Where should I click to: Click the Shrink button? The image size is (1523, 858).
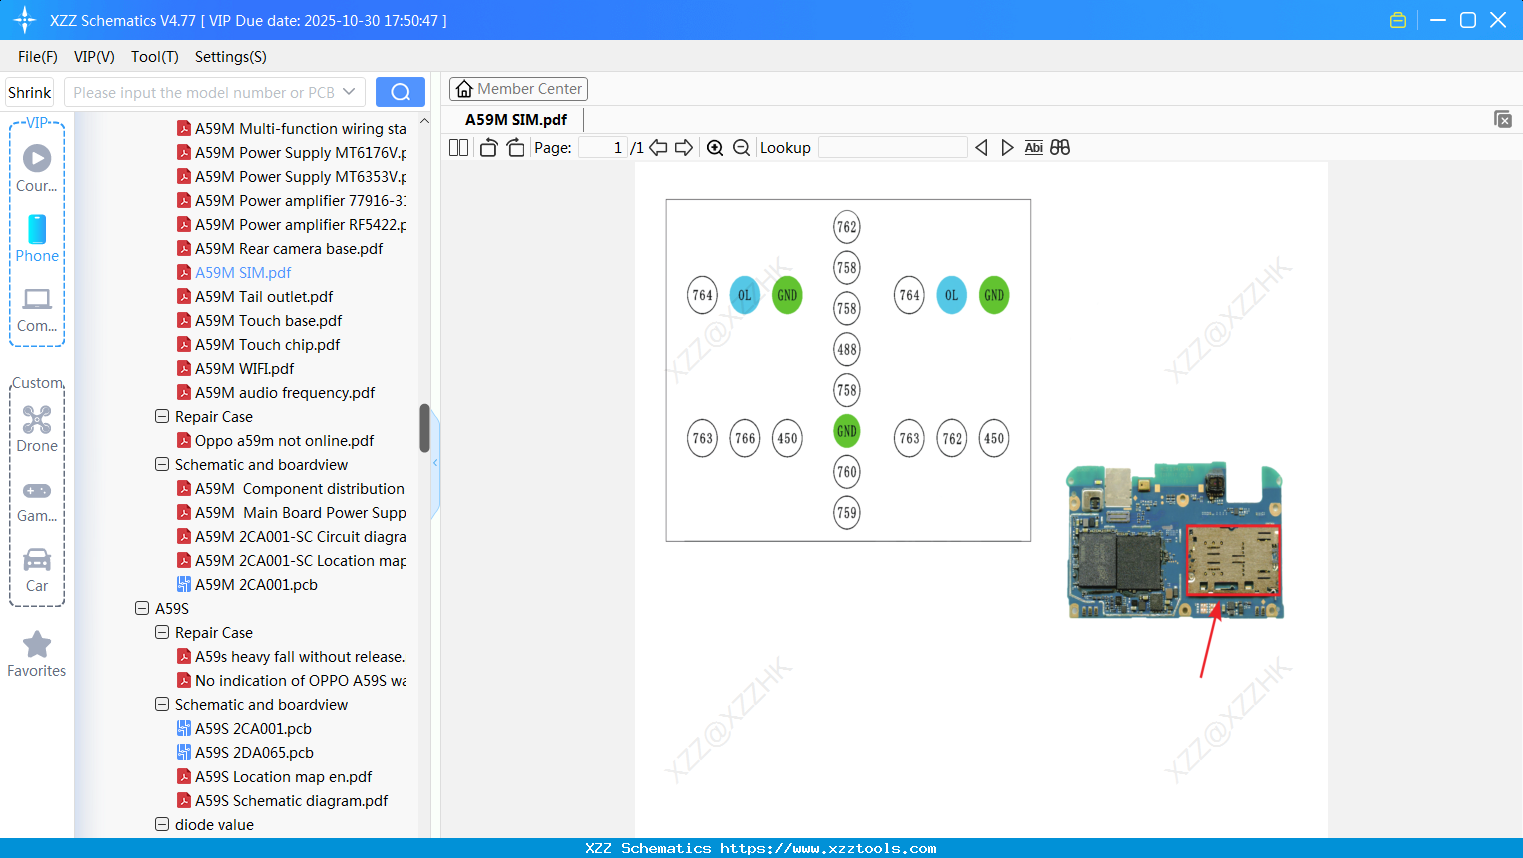[x=30, y=92]
